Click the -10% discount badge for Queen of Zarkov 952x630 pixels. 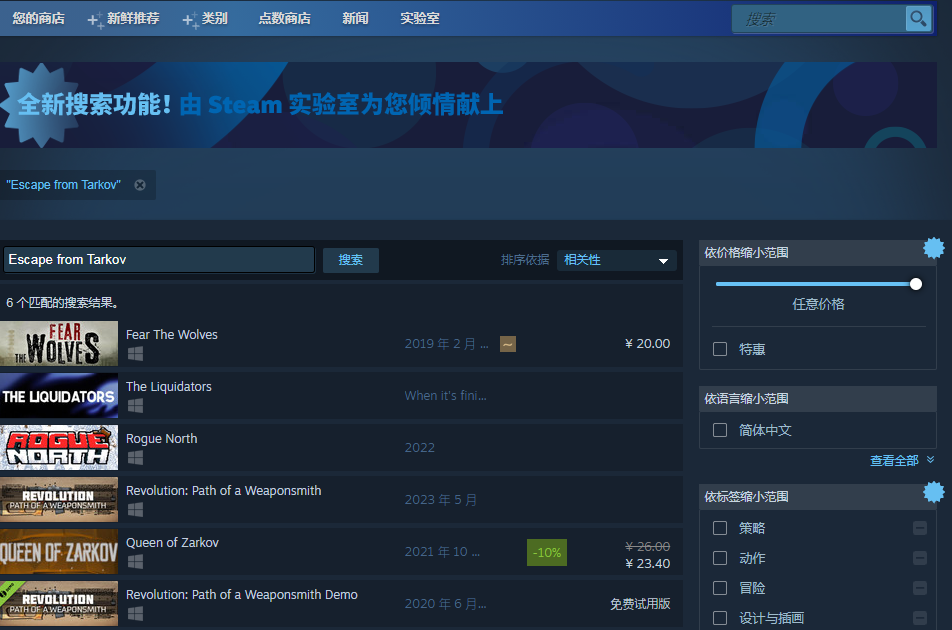(x=547, y=553)
